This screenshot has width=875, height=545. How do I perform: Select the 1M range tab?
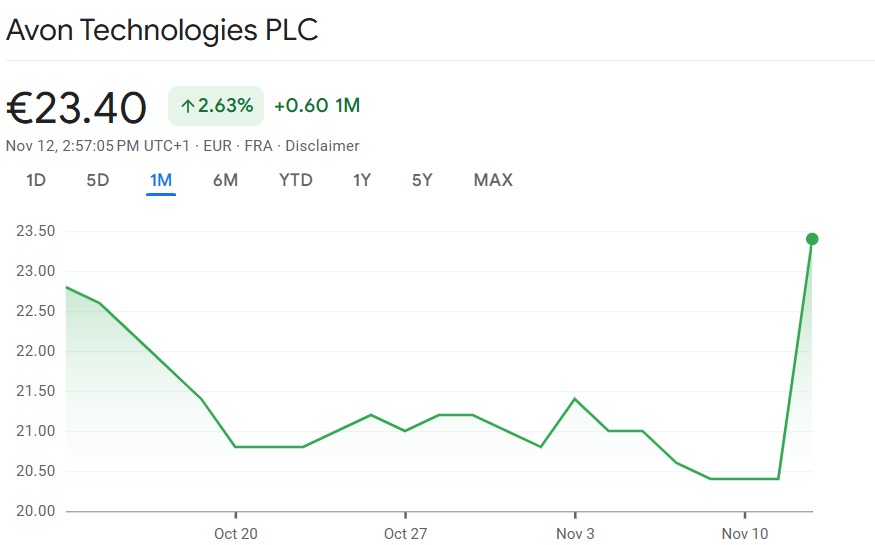point(161,180)
